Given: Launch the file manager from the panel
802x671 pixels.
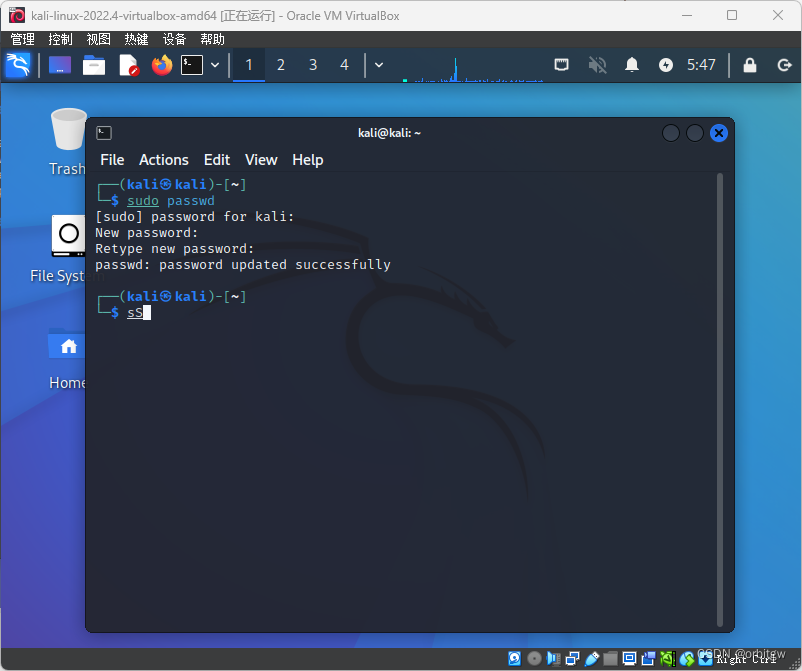Looking at the screenshot, I should tap(94, 65).
